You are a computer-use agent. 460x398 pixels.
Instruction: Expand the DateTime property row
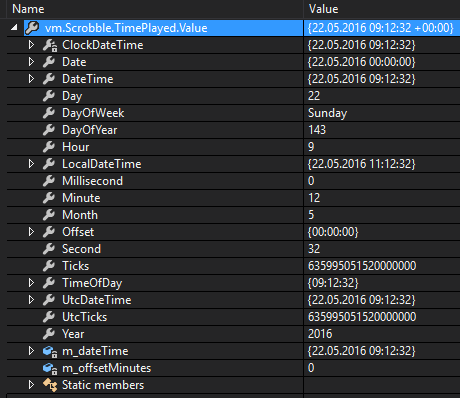[31, 79]
